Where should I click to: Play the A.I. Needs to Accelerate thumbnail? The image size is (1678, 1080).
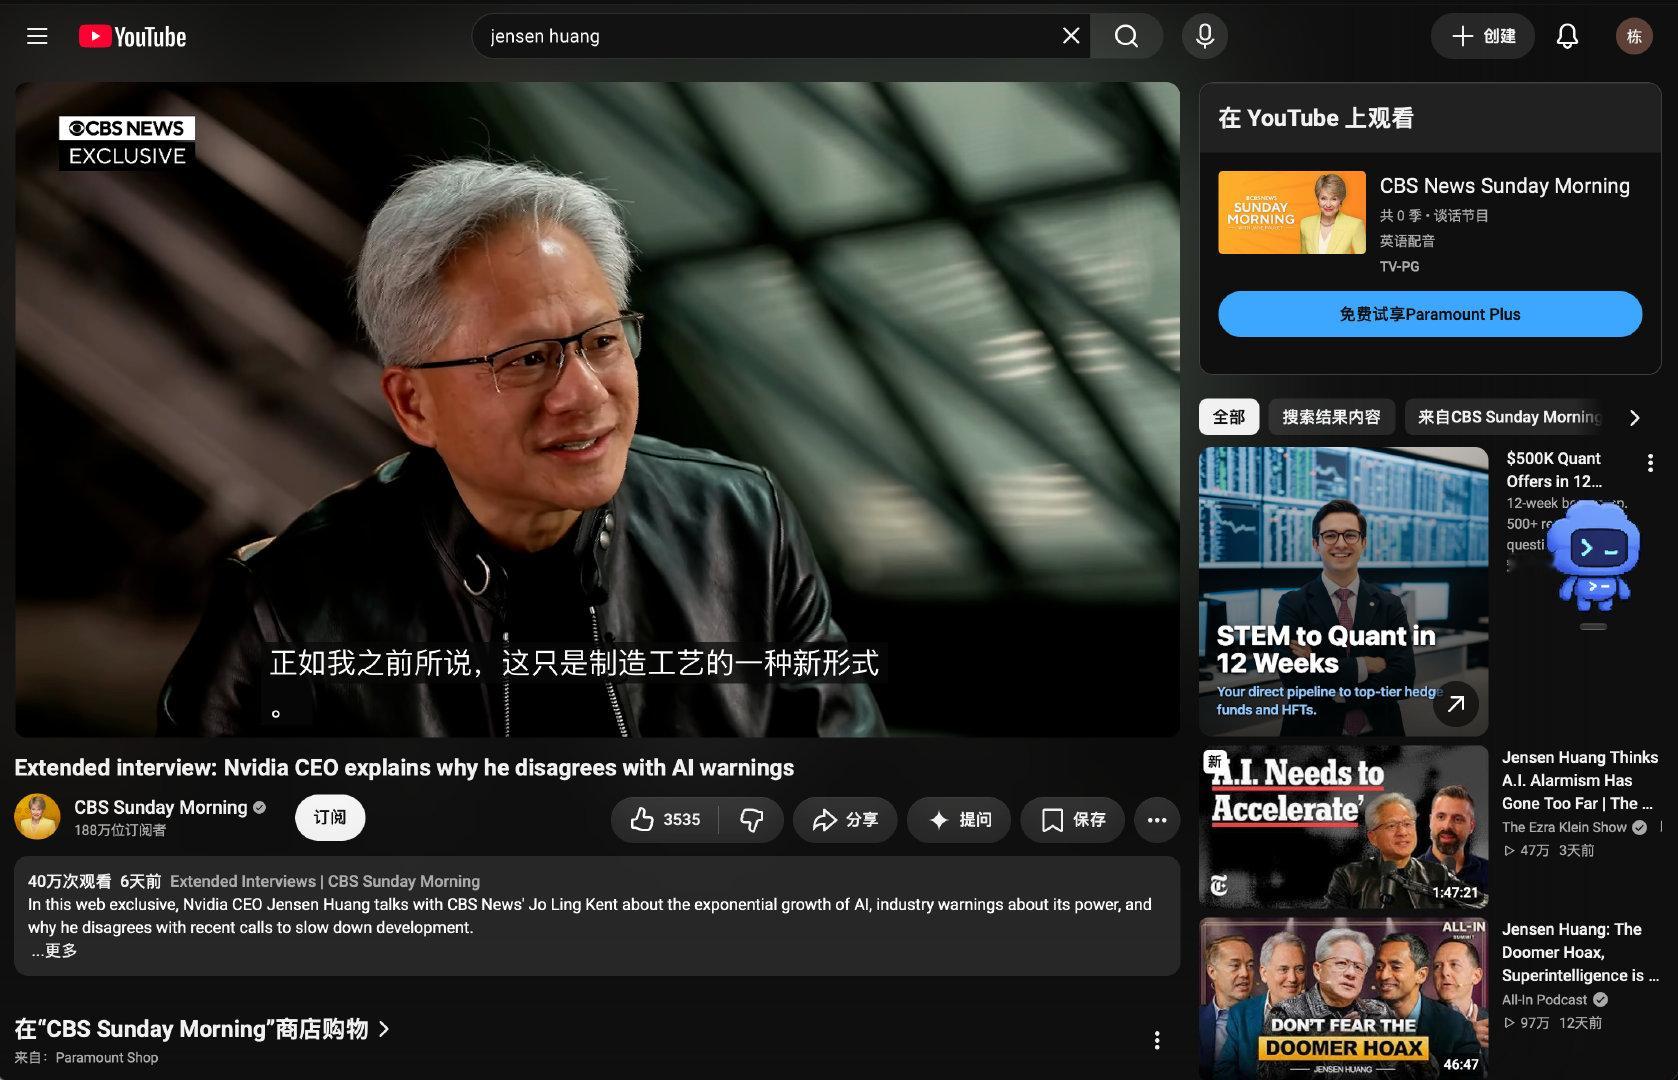tap(1344, 827)
